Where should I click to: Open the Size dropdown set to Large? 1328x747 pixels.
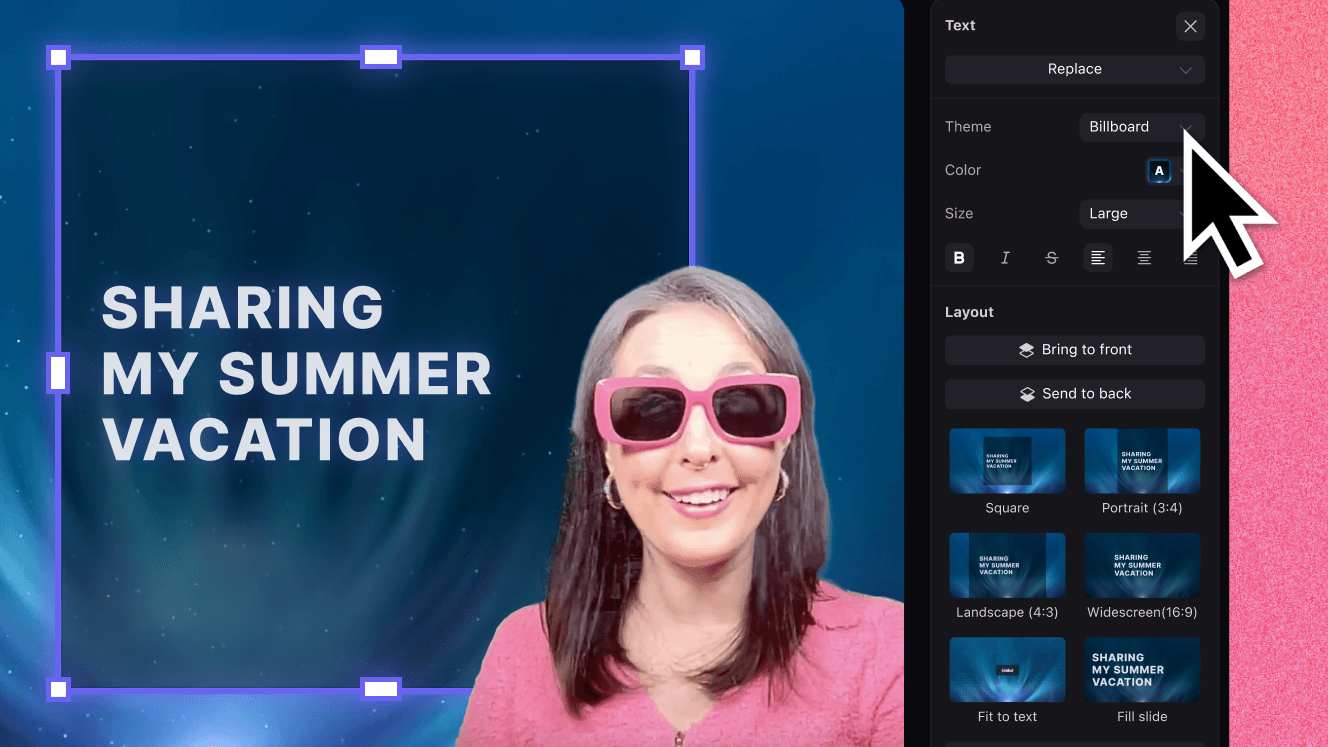click(1142, 213)
